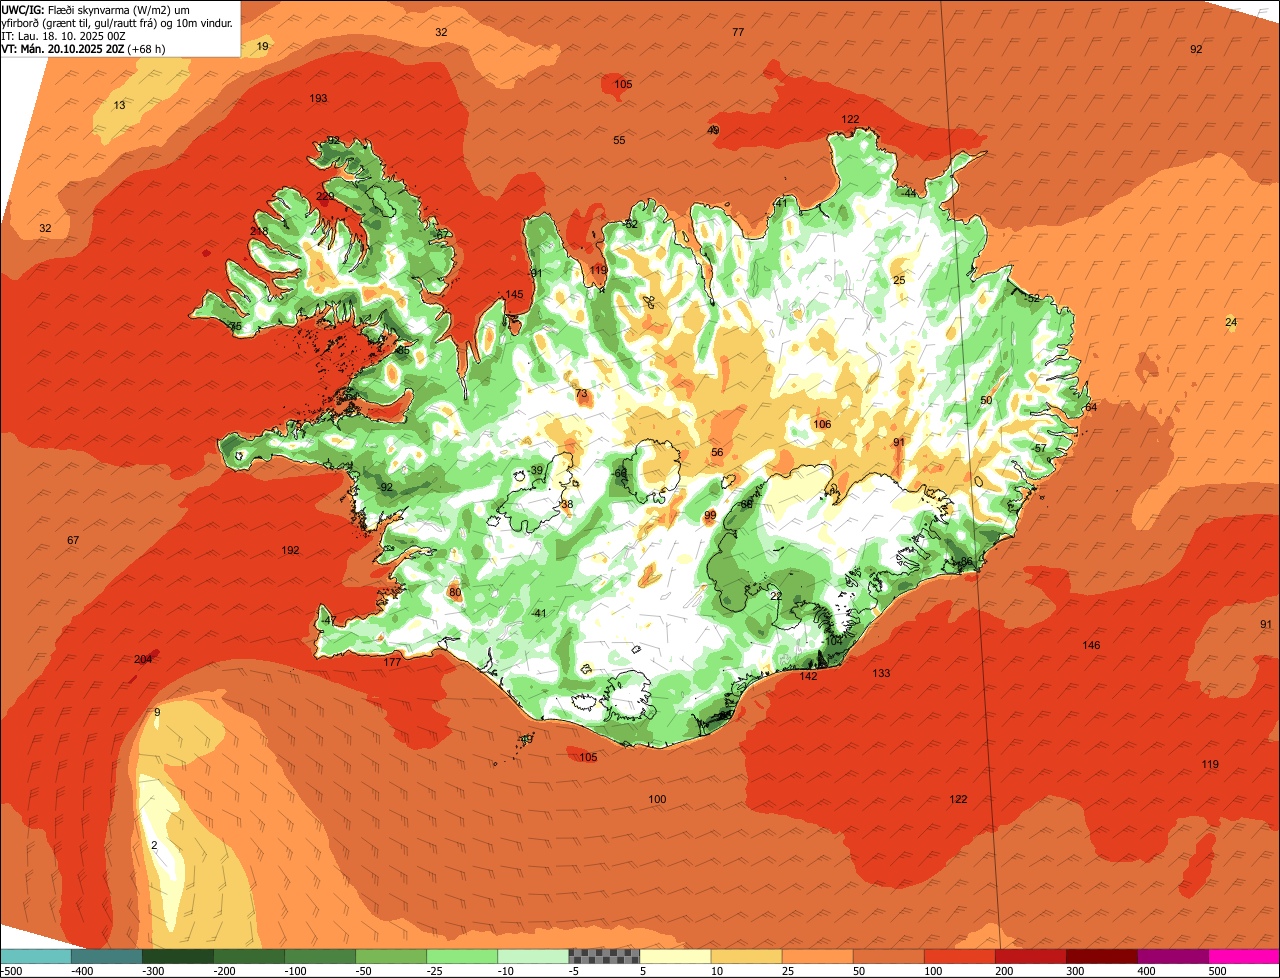
Task: Click the map value 145
Action: pos(514,294)
